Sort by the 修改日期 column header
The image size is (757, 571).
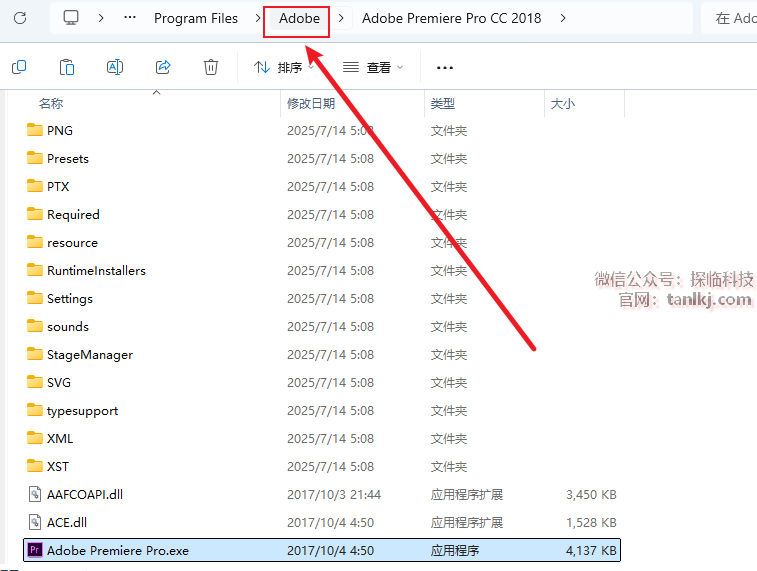click(x=311, y=103)
